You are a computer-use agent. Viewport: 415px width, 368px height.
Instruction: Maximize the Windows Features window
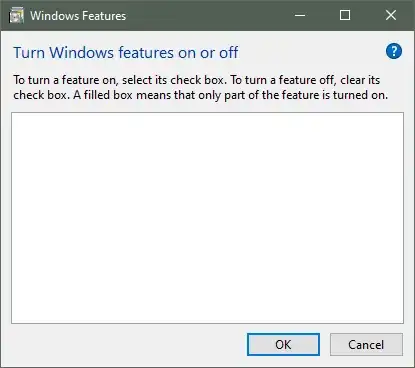[345, 15]
